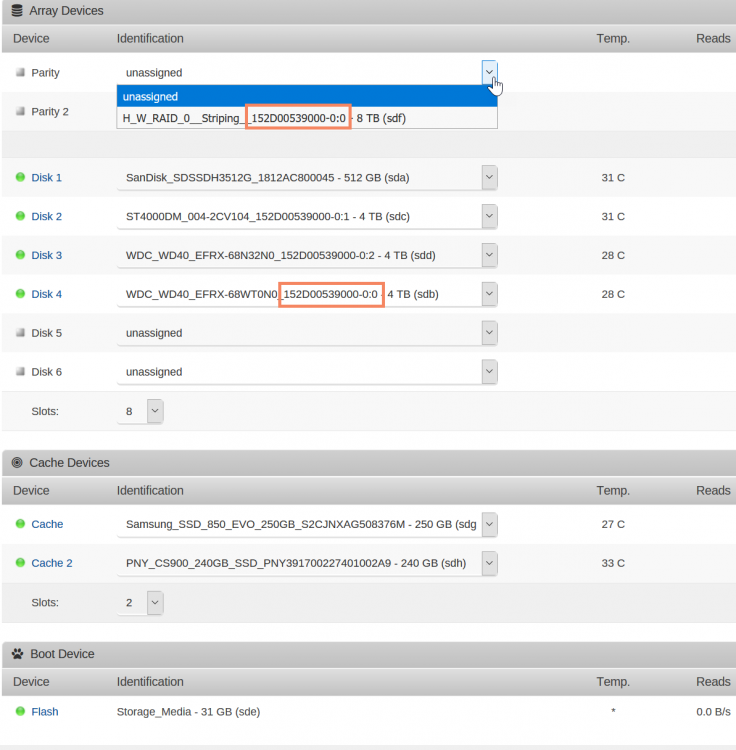The width and height of the screenshot is (736, 750).
Task: Click the Array Devices stack icon
Action: pos(17,11)
